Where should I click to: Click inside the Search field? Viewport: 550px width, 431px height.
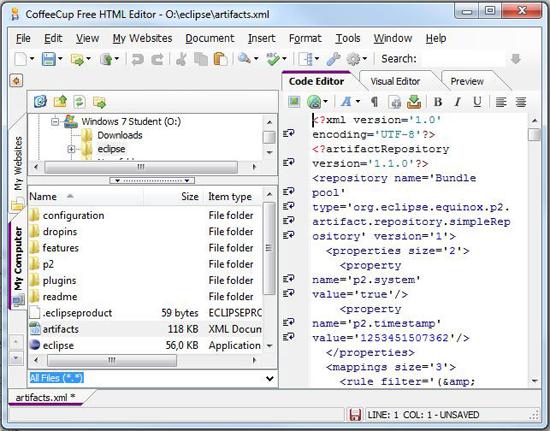click(x=463, y=59)
